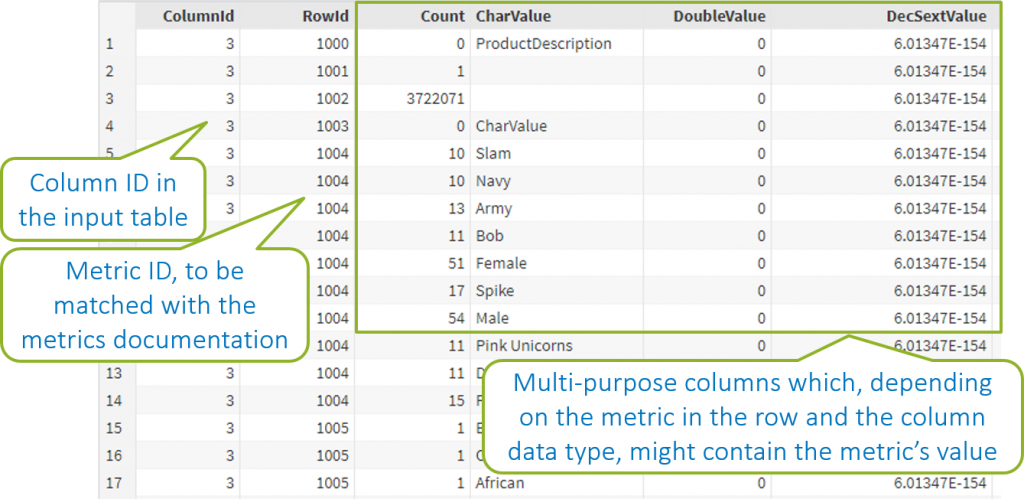
Task: Click the Female value cell
Action: tap(501, 264)
